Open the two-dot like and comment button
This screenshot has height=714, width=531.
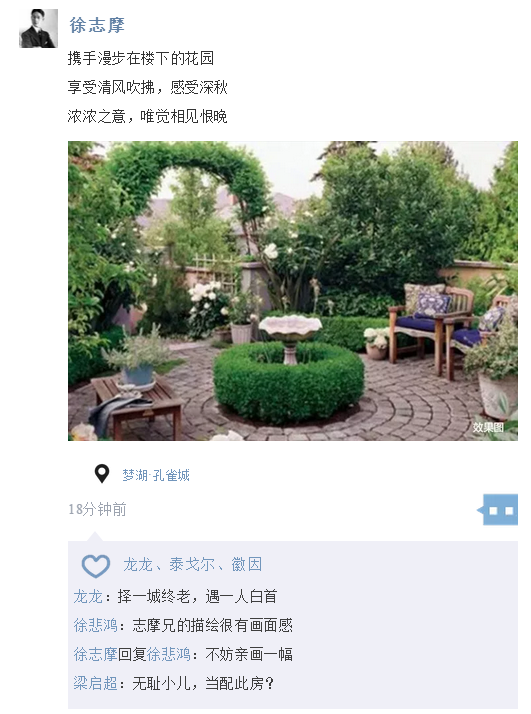point(498,510)
